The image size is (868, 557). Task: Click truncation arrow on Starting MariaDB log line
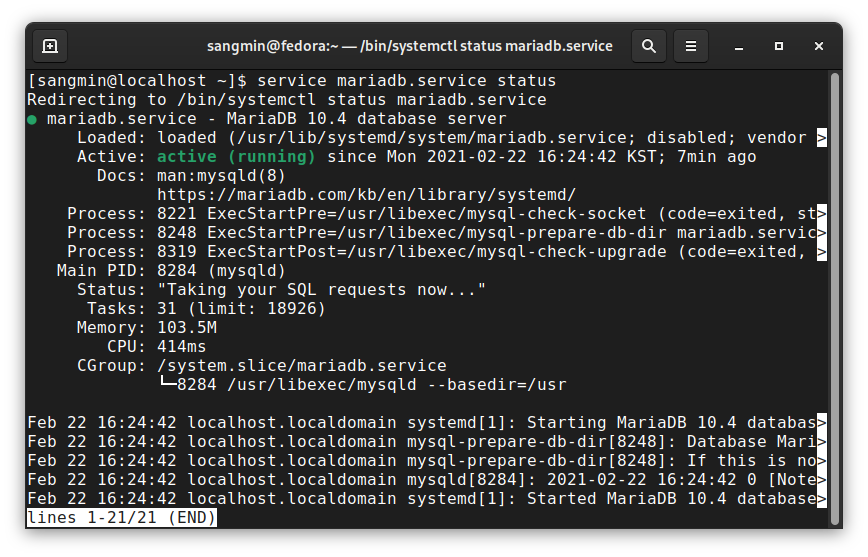821,423
